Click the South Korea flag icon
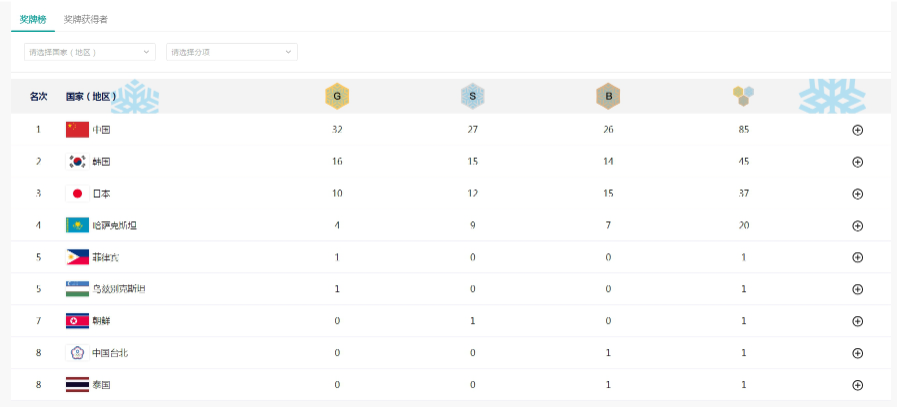Image resolution: width=897 pixels, height=407 pixels. (x=77, y=161)
